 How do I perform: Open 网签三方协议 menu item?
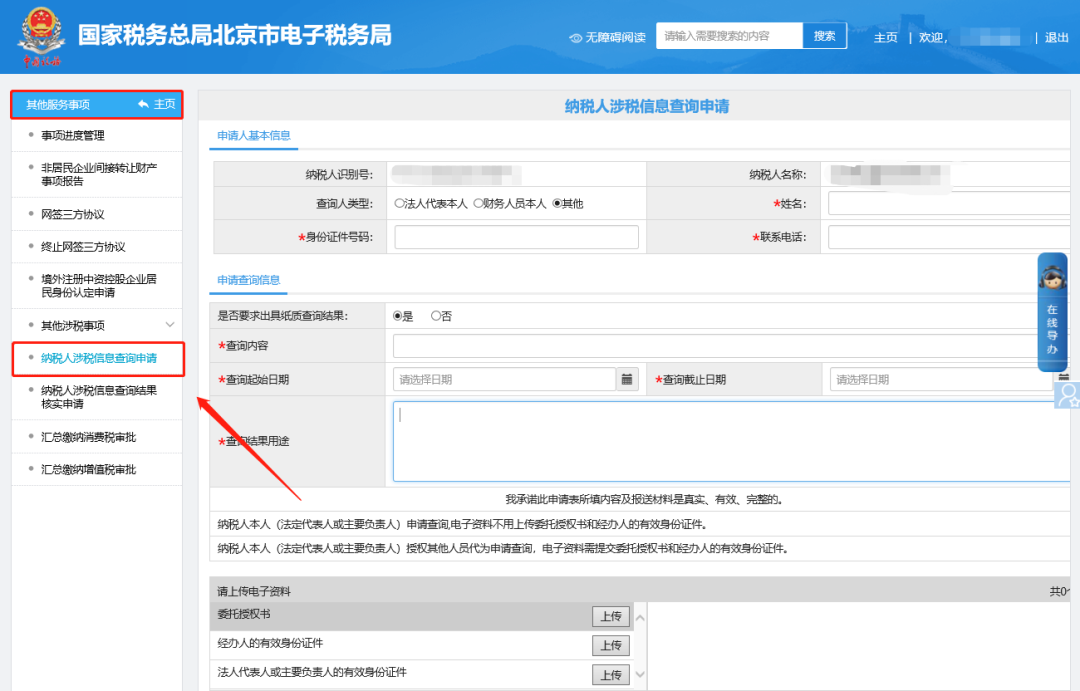[73, 214]
